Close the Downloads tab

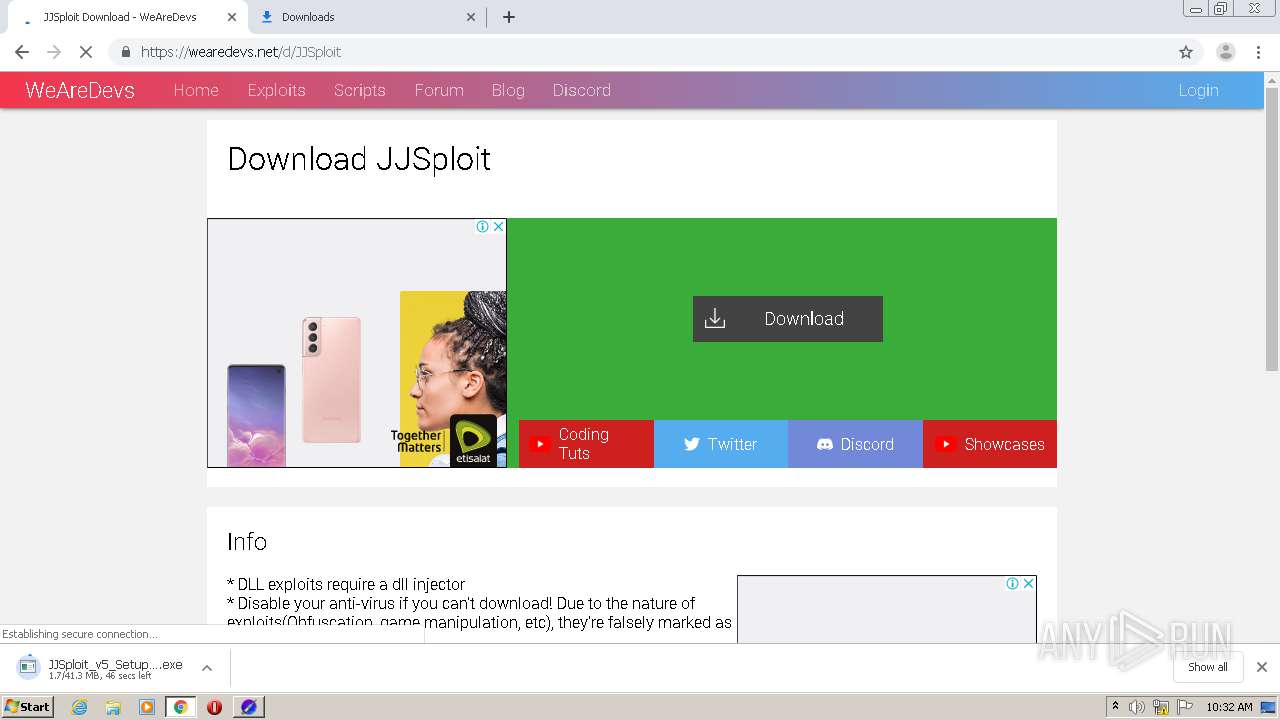tap(472, 17)
